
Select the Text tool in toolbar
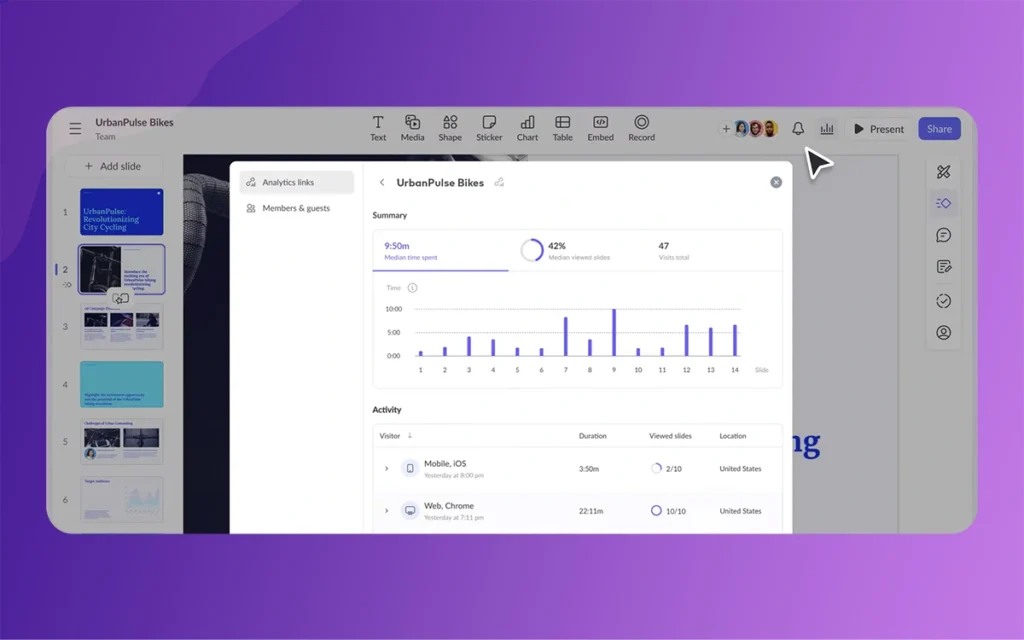378,128
